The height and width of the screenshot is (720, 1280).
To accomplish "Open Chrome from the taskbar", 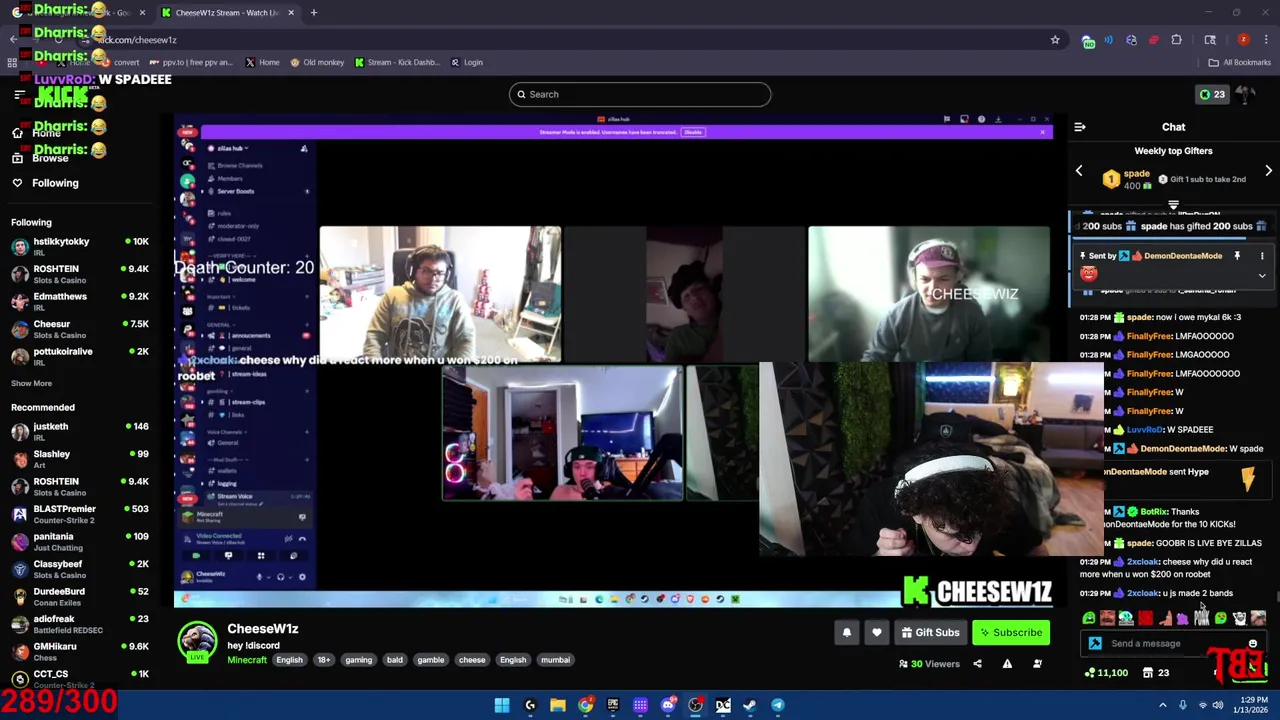I will (585, 705).
